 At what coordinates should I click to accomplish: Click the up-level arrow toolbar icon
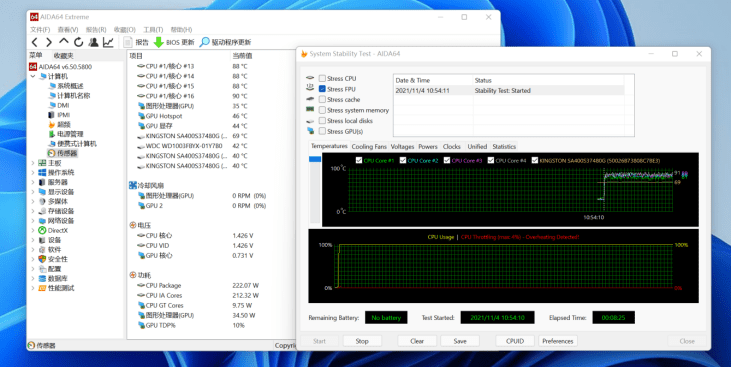(x=63, y=42)
